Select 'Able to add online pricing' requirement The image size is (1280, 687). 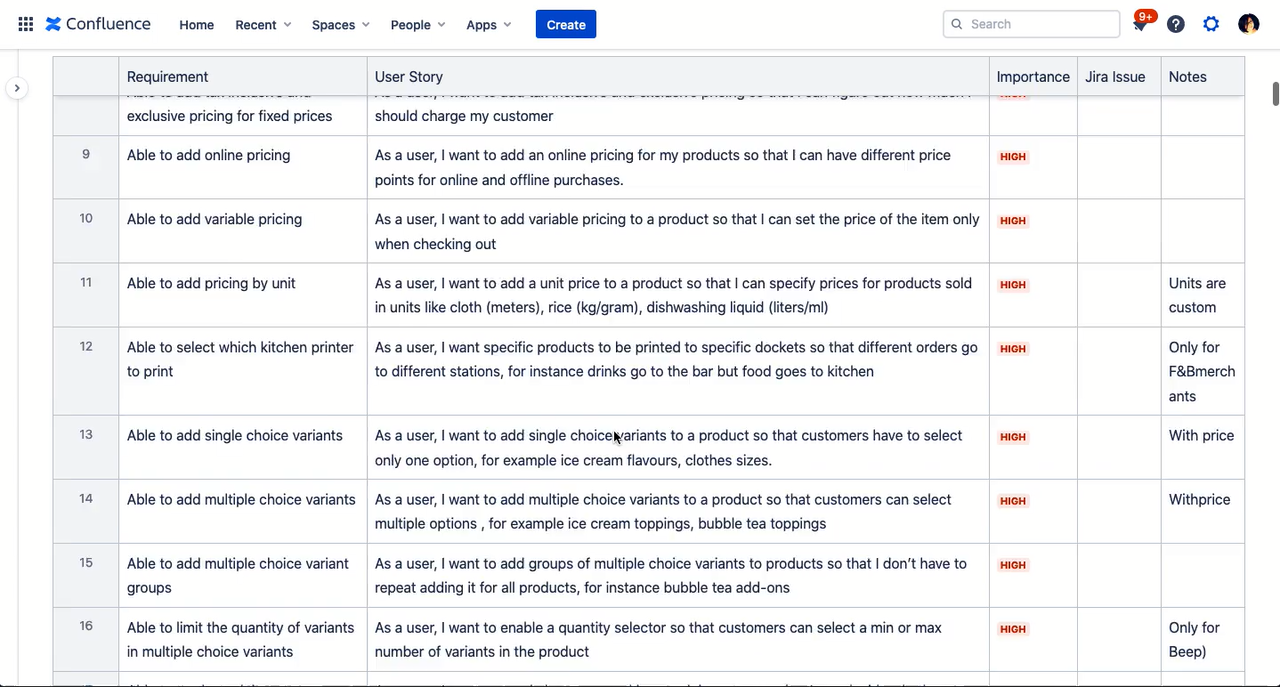coord(208,155)
